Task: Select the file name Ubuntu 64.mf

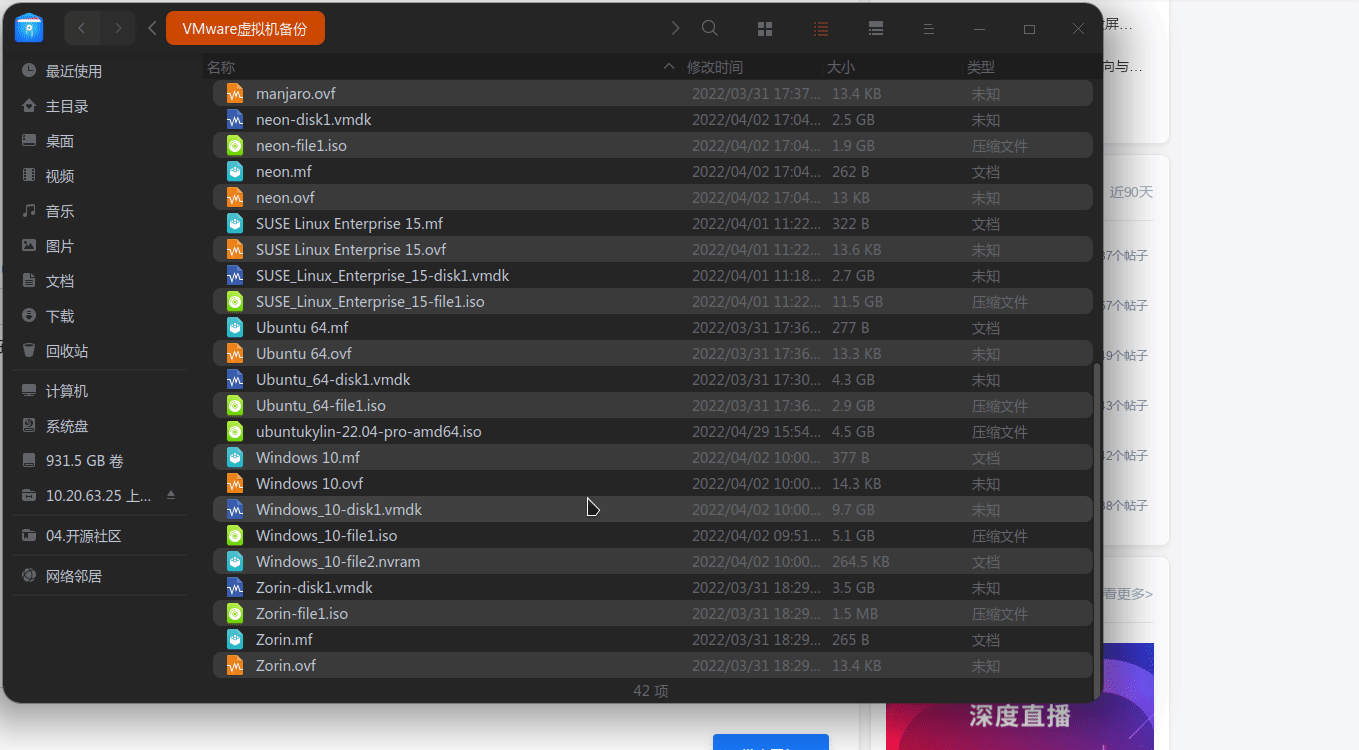Action: [x=302, y=327]
